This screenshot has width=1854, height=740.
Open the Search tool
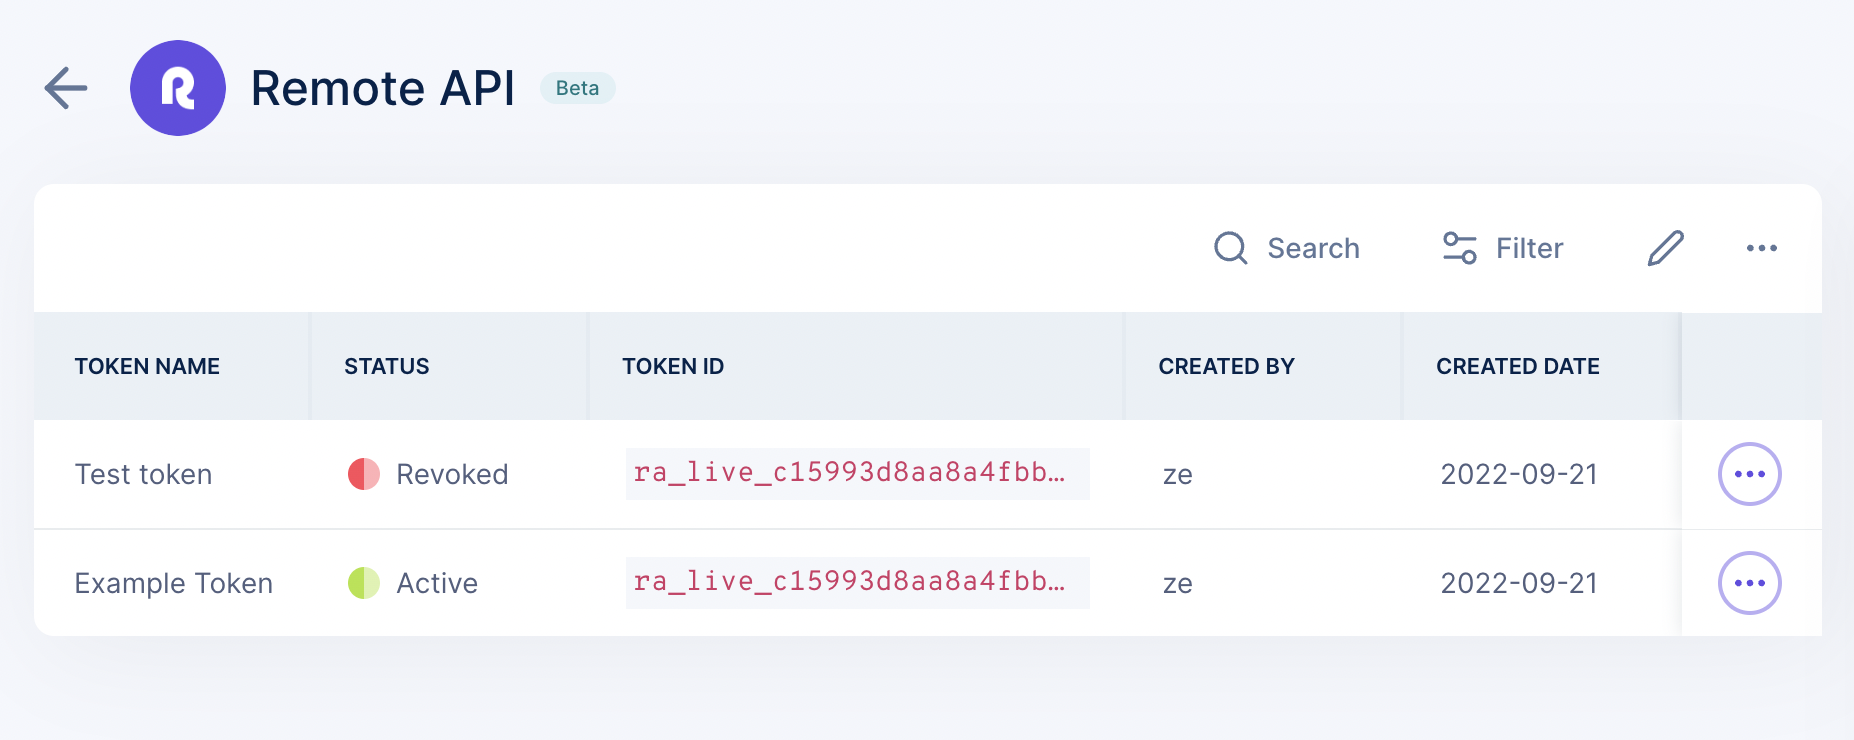coord(1286,248)
